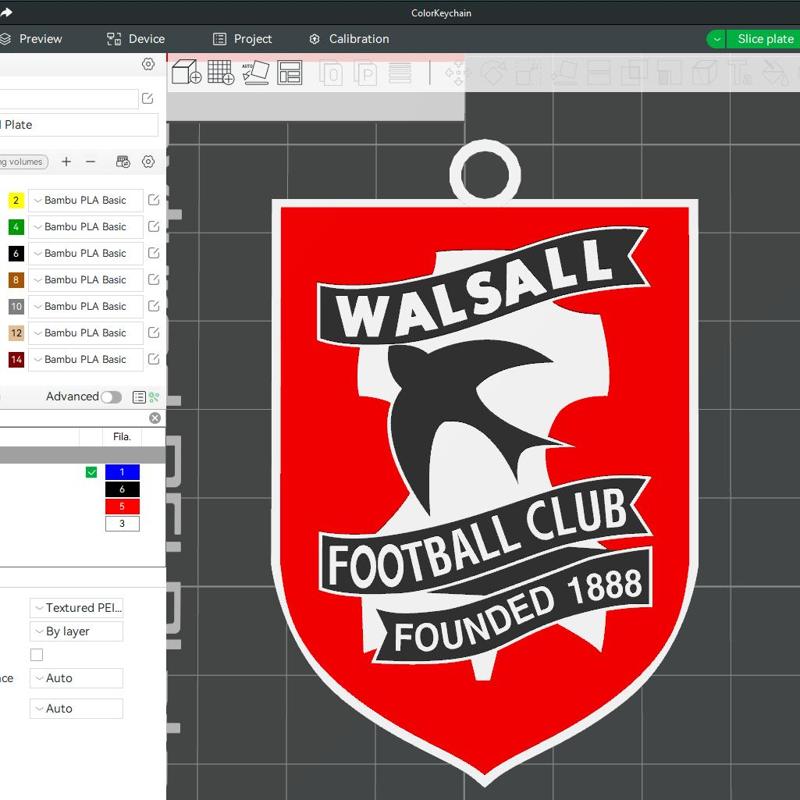Viewport: 800px width, 800px height.
Task: Select the Move tool in the toolbar
Action: pos(456,73)
